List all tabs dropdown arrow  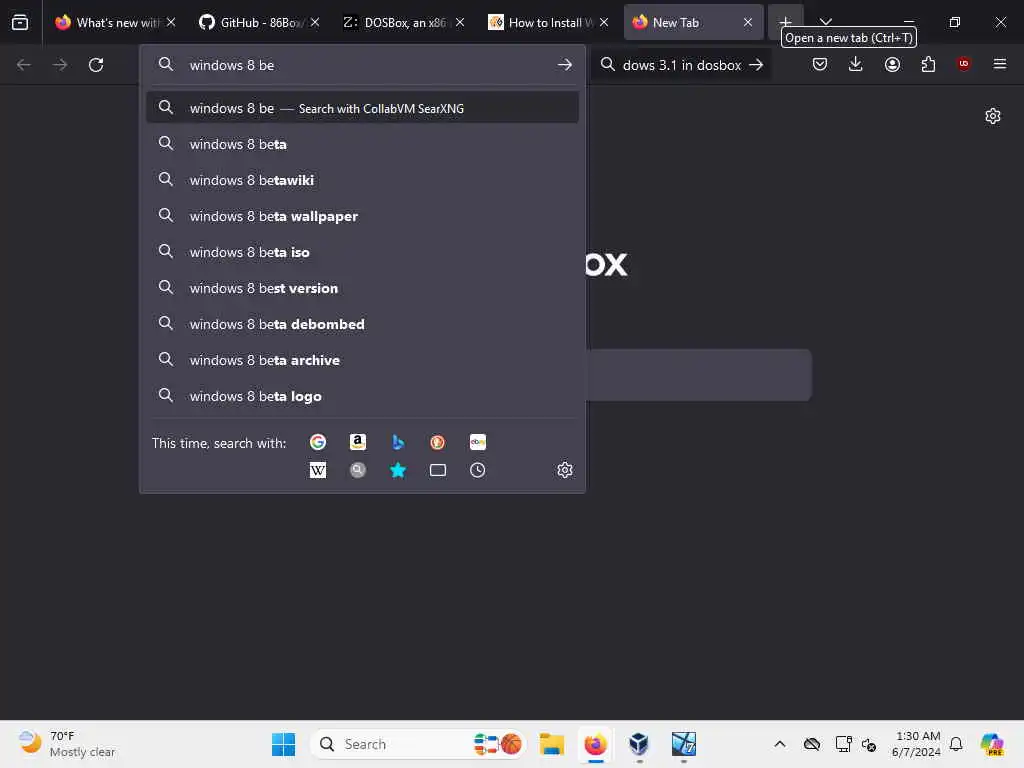click(825, 22)
